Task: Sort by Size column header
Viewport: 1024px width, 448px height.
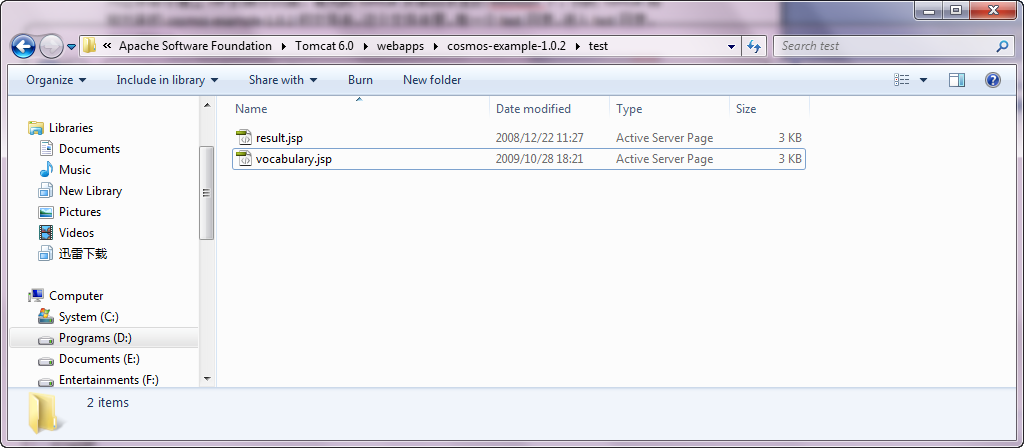Action: (769, 109)
